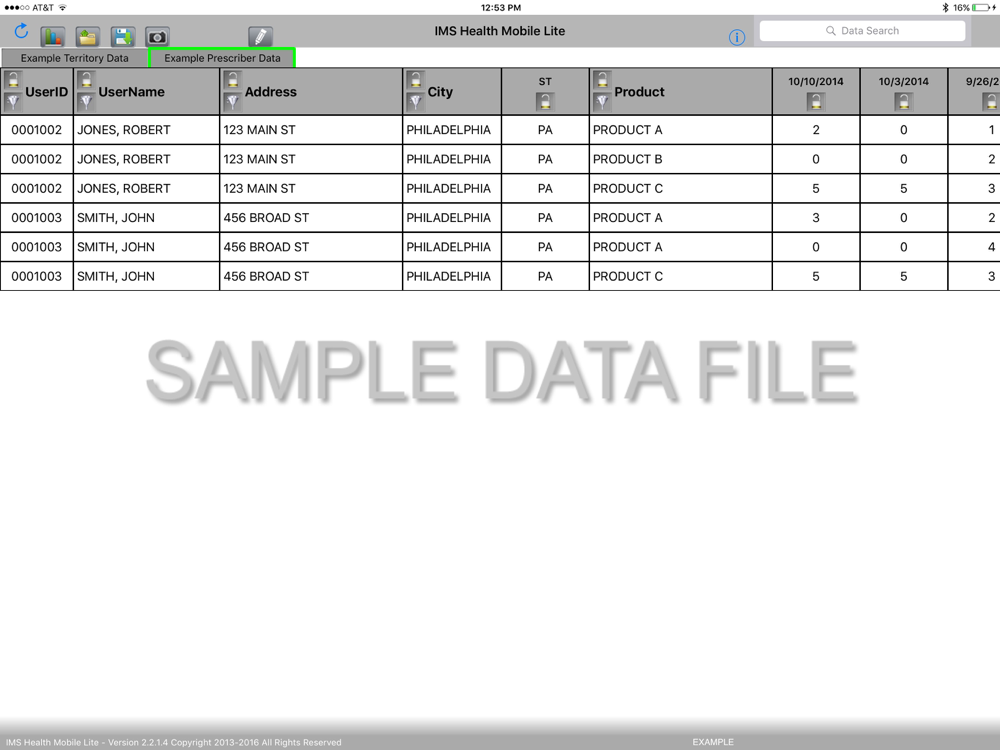Open the blue info icon
The height and width of the screenshot is (750, 1000).
[x=737, y=38]
